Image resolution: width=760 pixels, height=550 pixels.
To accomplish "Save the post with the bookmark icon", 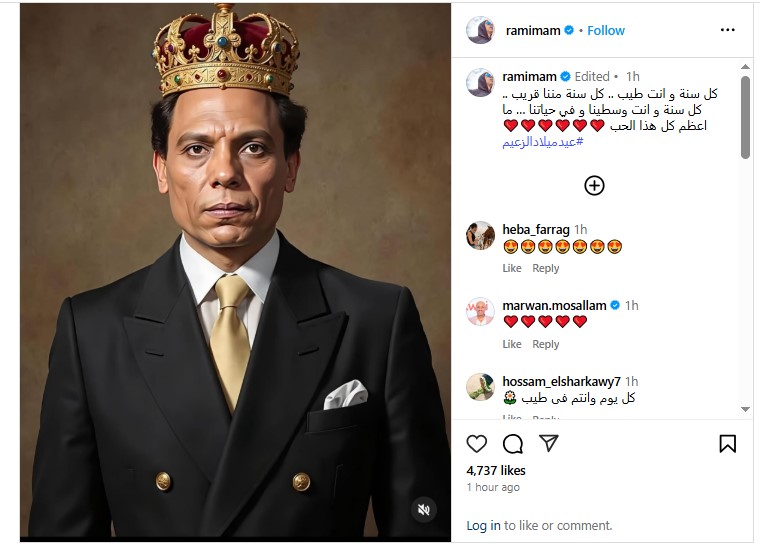I will (728, 443).
